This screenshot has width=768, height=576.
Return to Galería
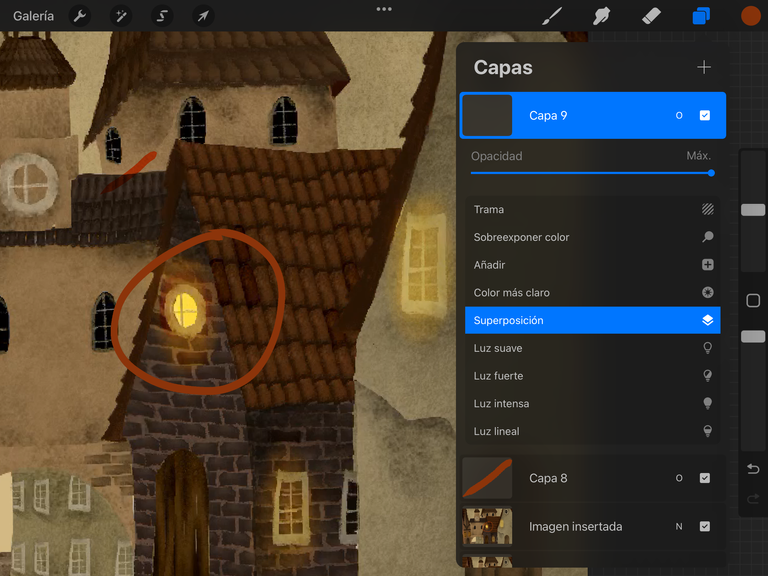click(x=33, y=16)
